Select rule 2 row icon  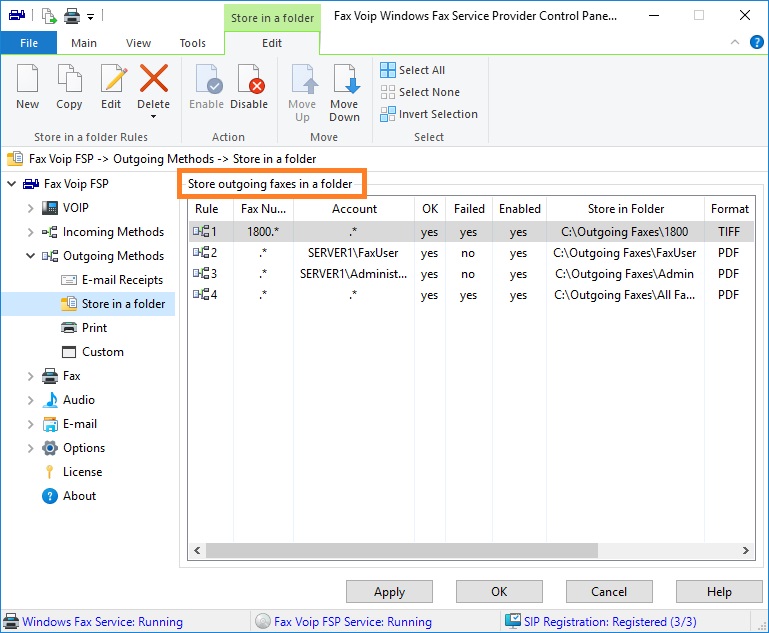201,253
